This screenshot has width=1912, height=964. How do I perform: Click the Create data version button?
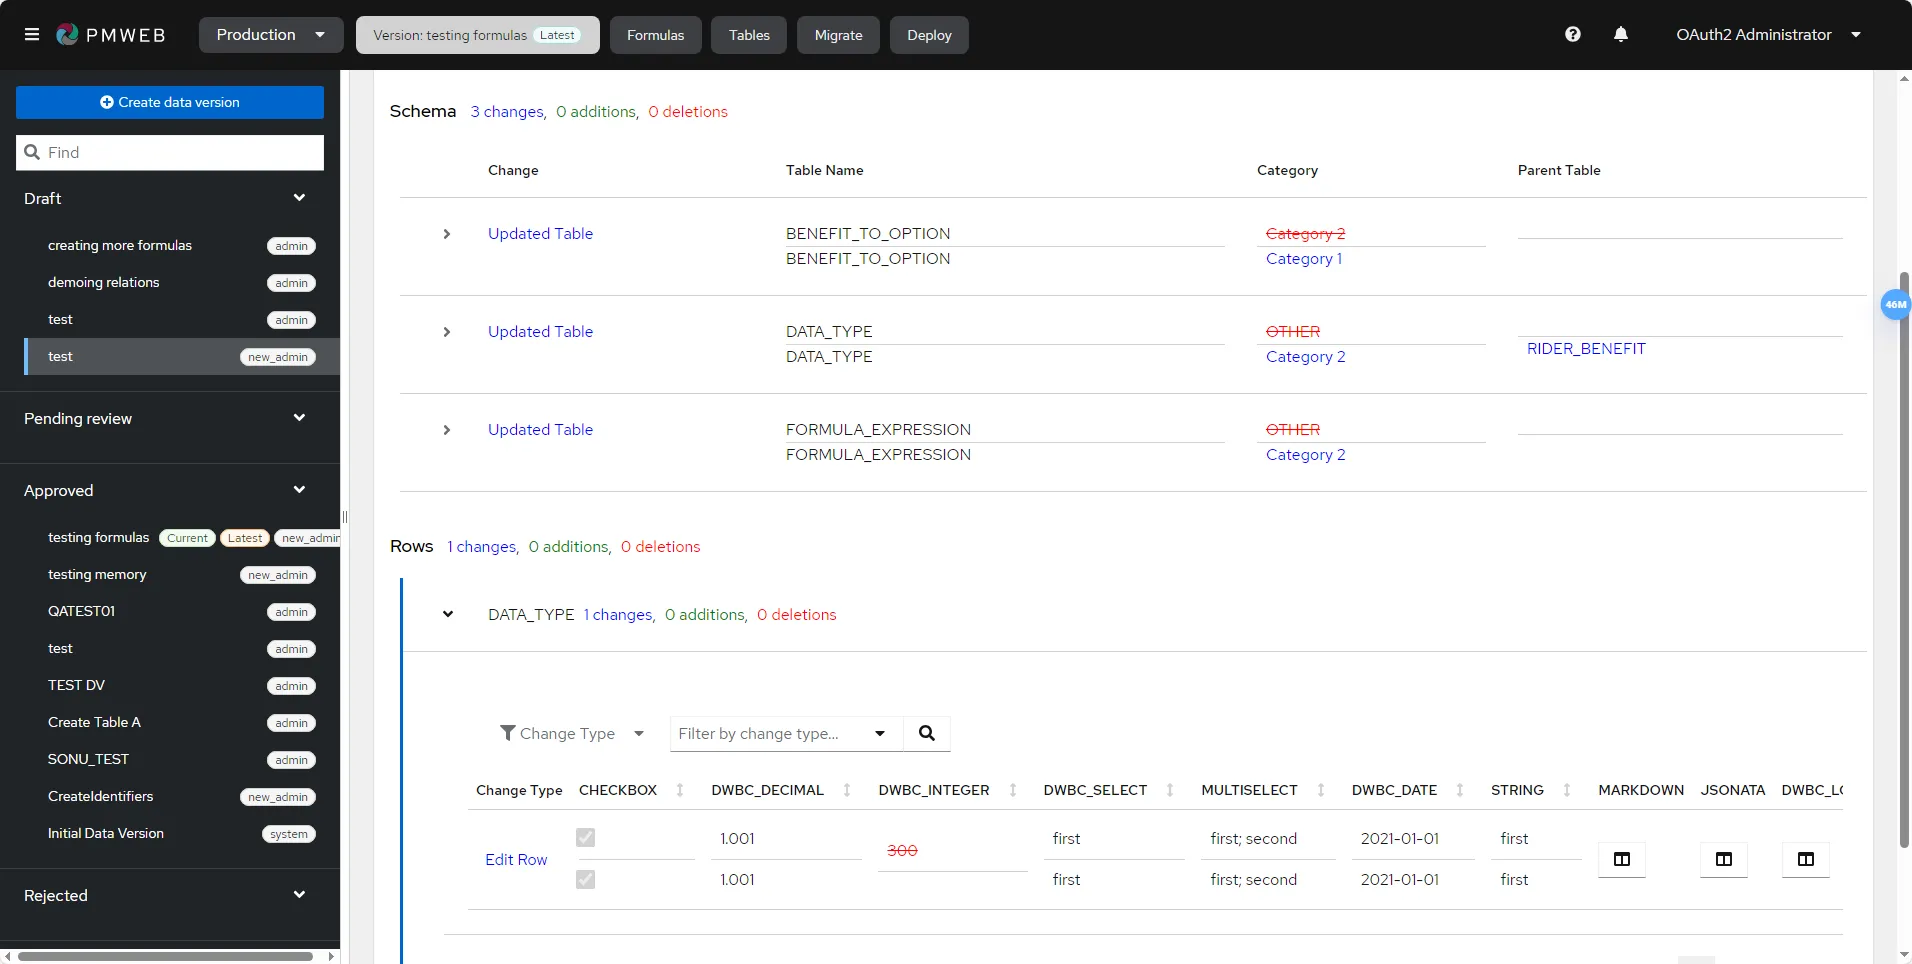[170, 102]
